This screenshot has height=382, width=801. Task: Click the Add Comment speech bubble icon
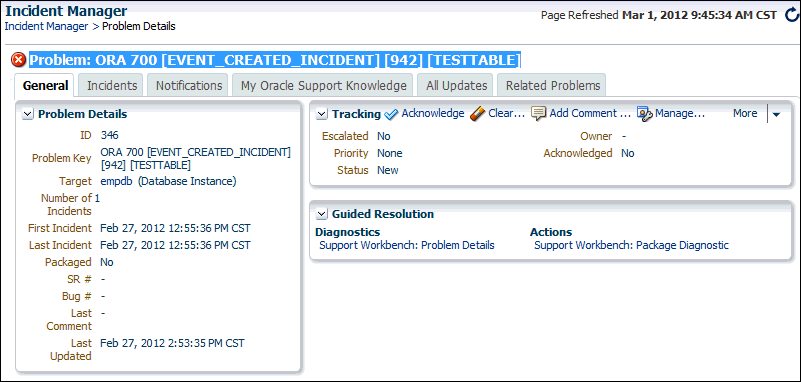[539, 113]
